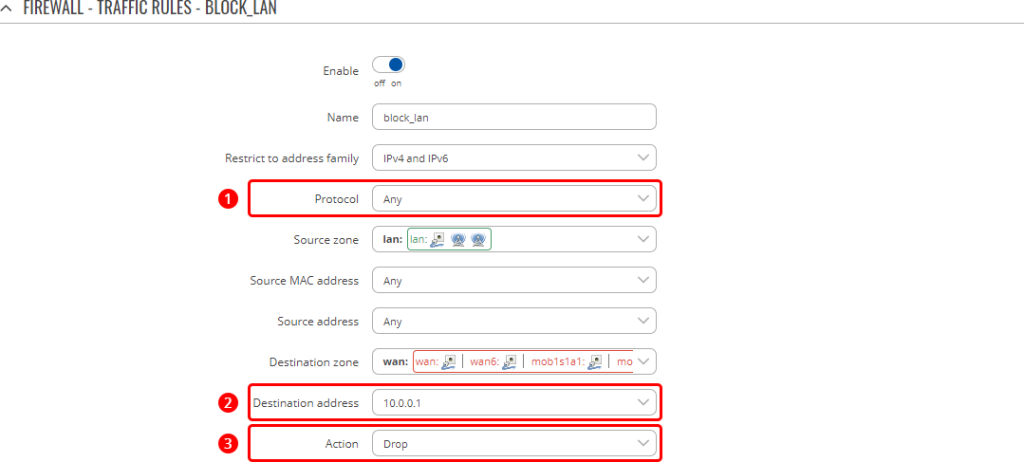The image size is (1024, 462).
Task: Toggle the Enable switch off
Action: click(x=389, y=65)
